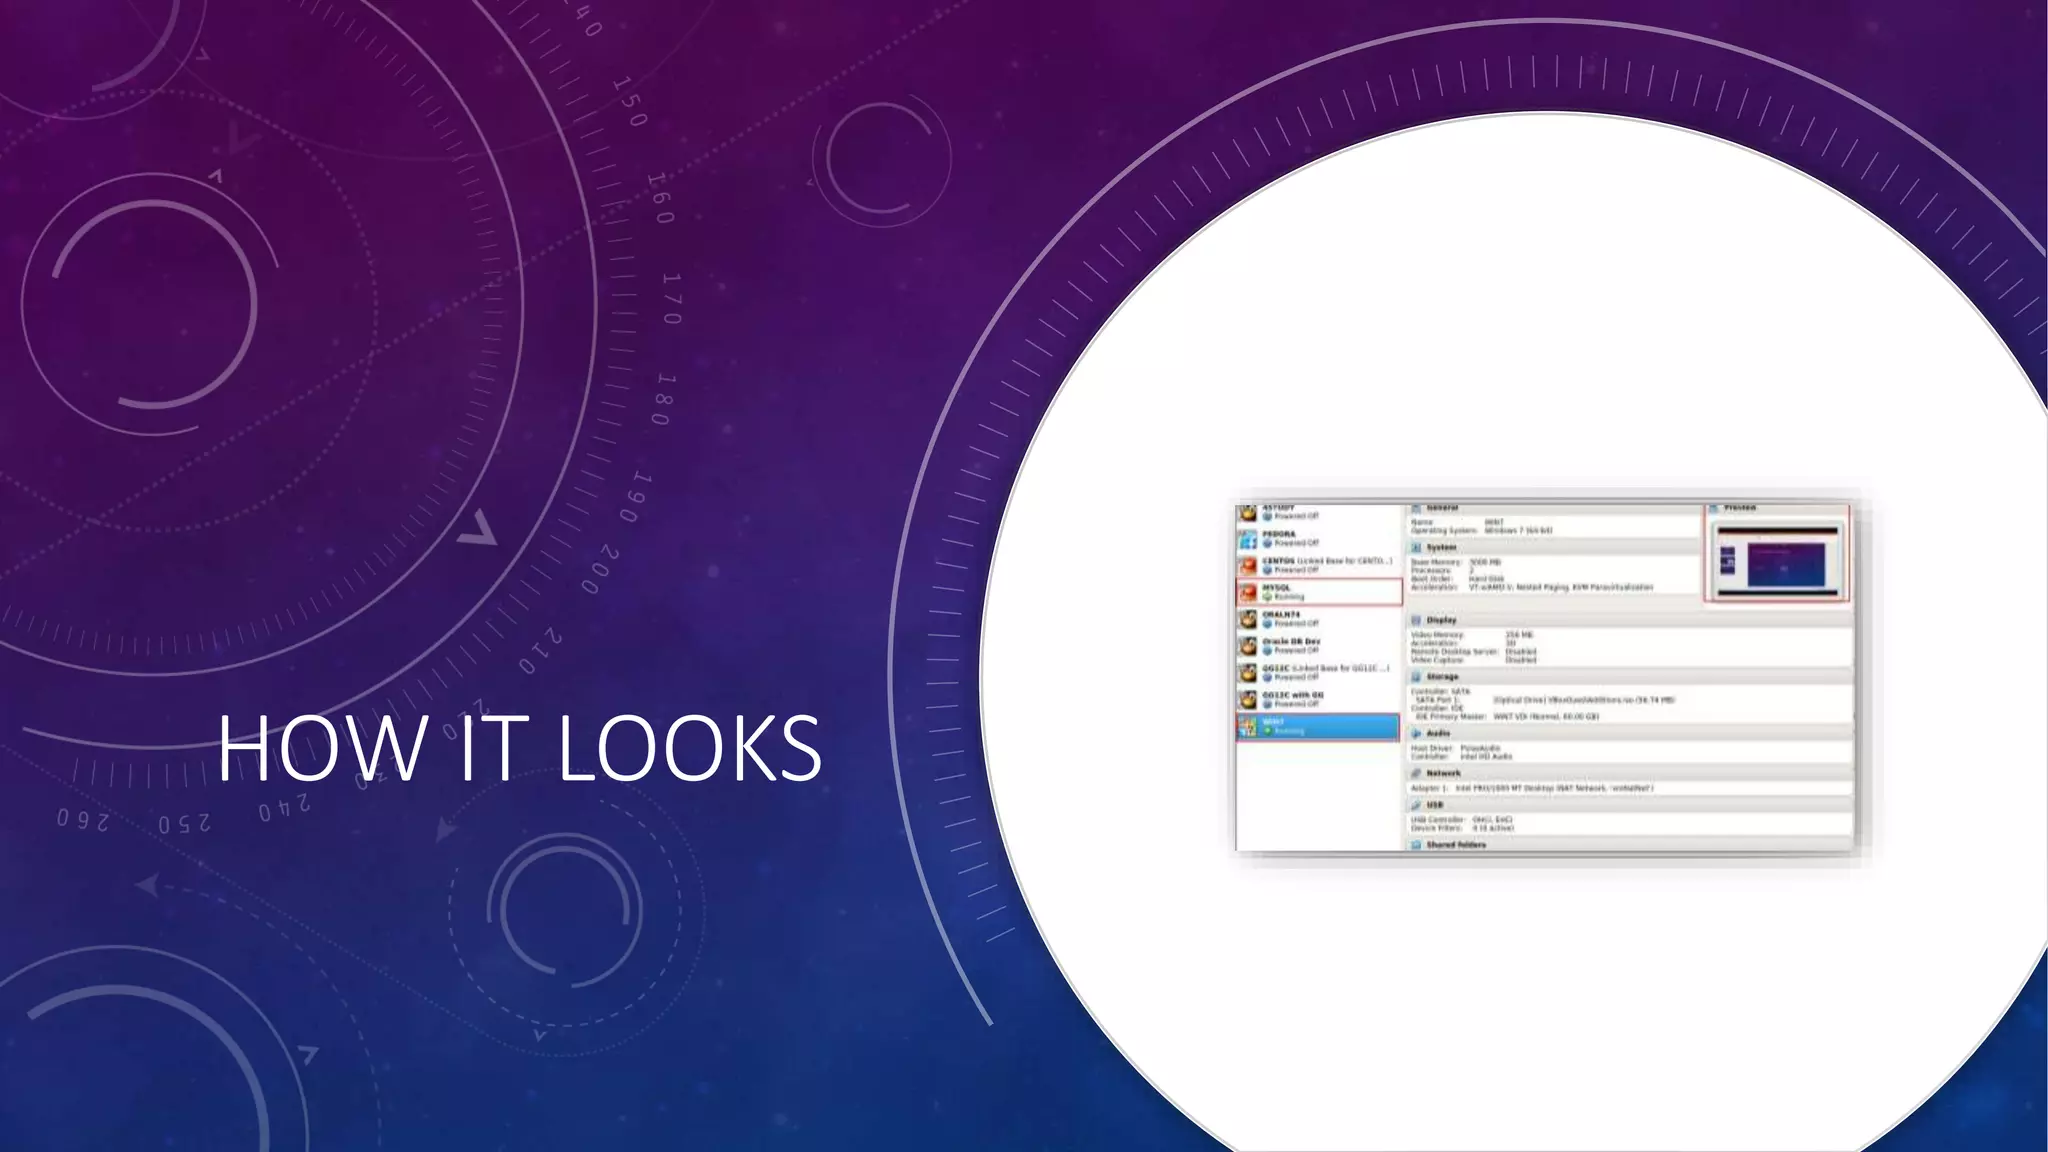
Task: Click the MySQL VM icon
Action: tap(1248, 593)
